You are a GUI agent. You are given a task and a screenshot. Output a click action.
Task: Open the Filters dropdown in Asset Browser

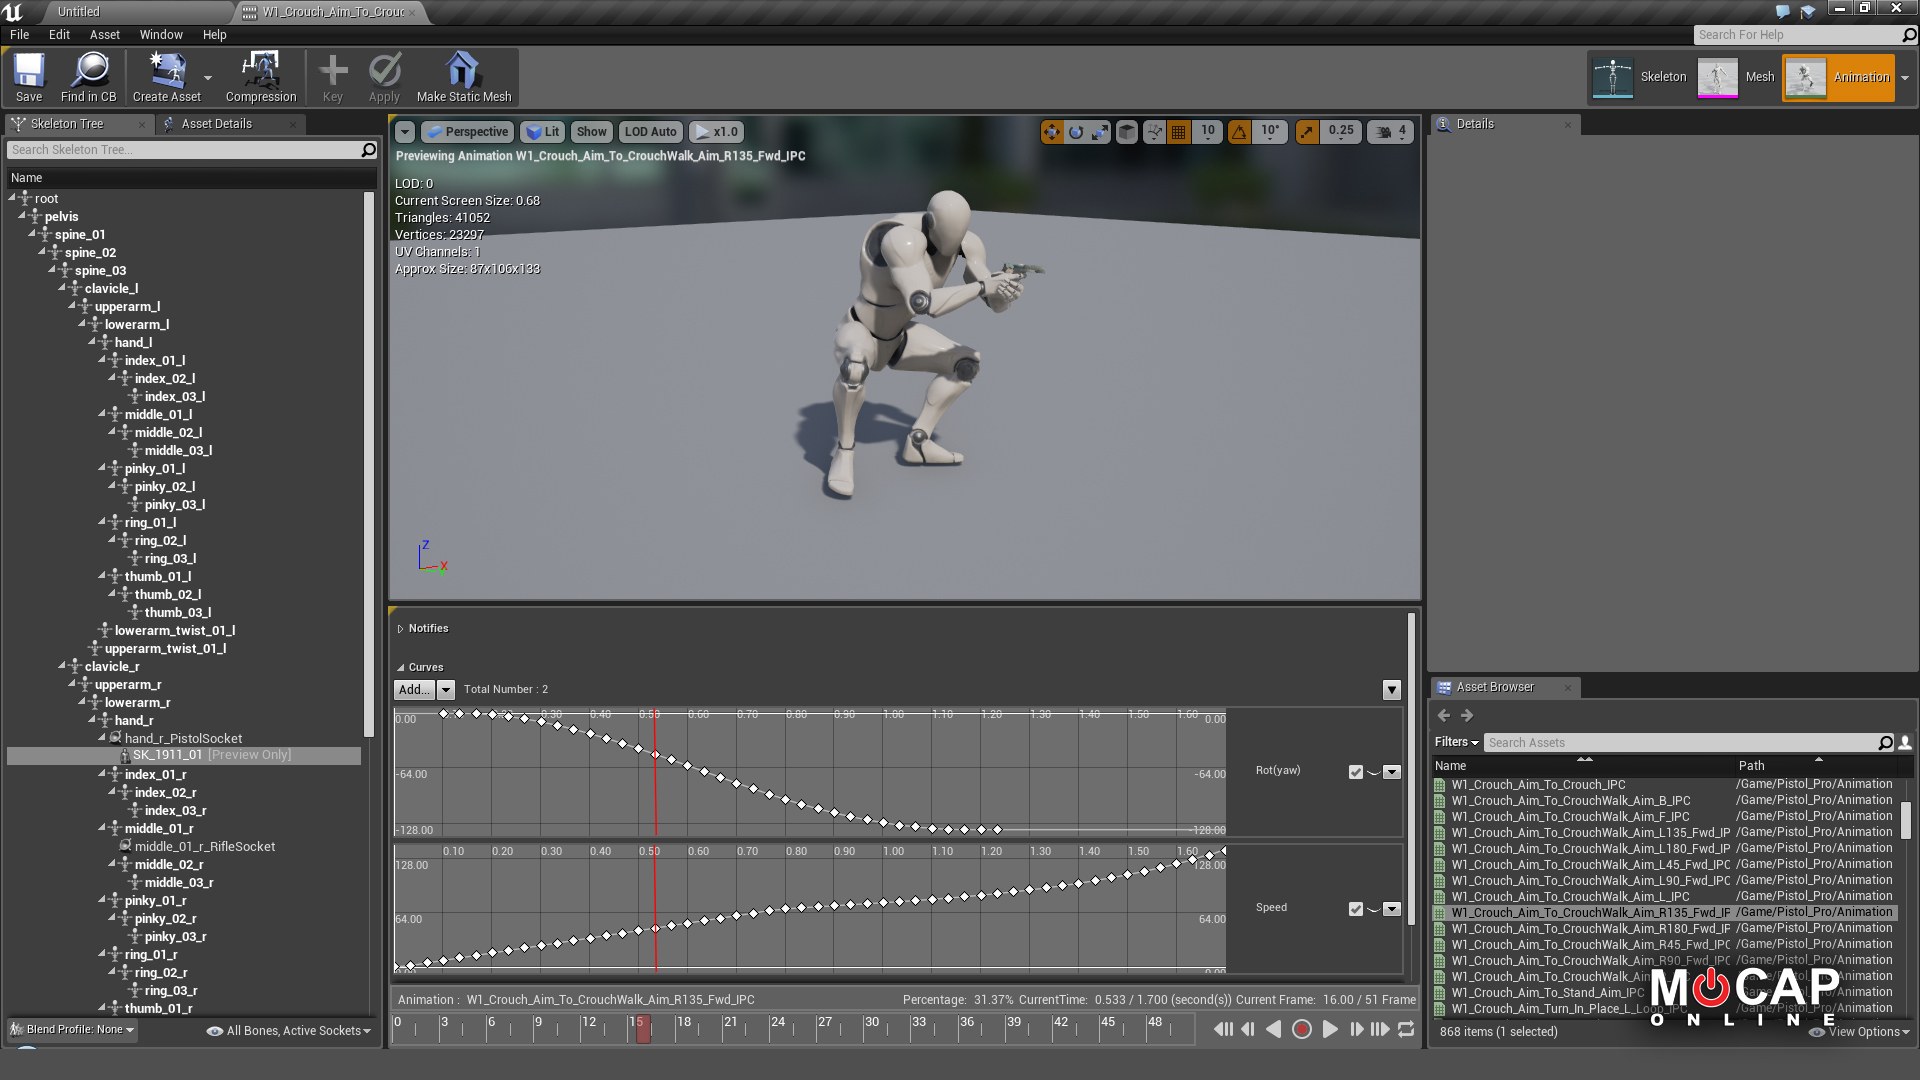(x=1456, y=742)
